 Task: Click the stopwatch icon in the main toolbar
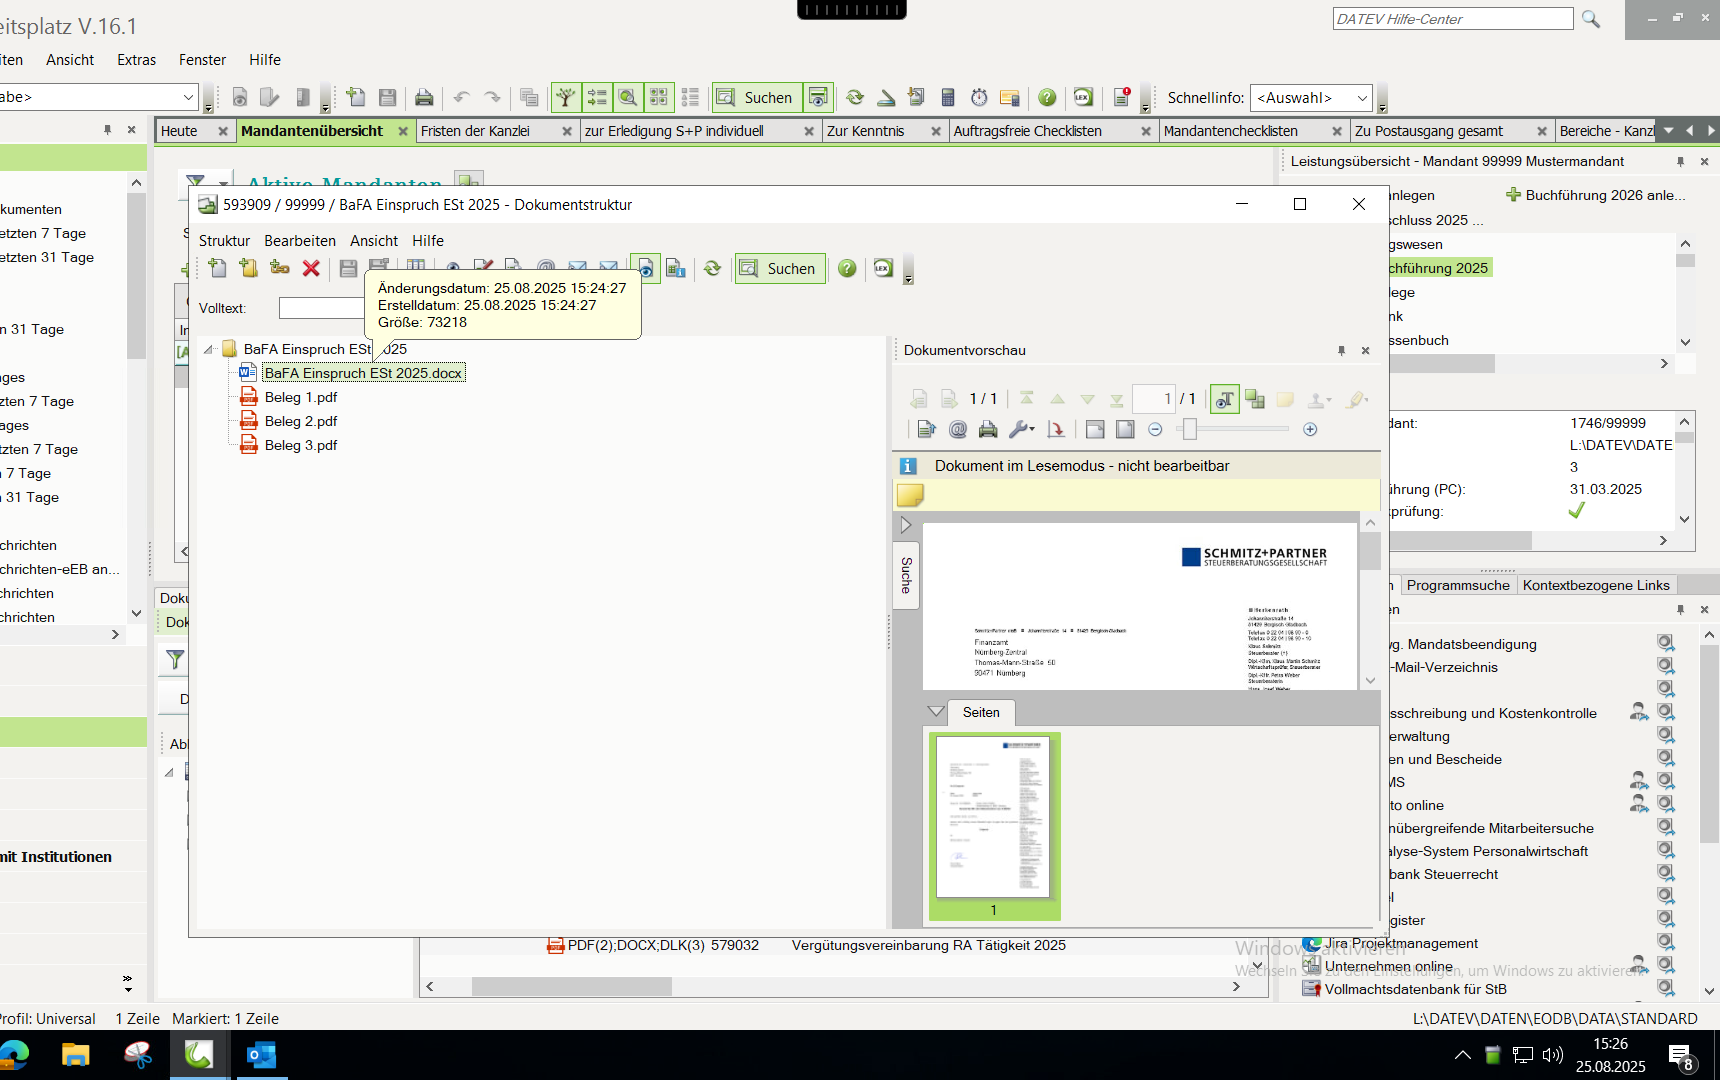[x=979, y=97]
